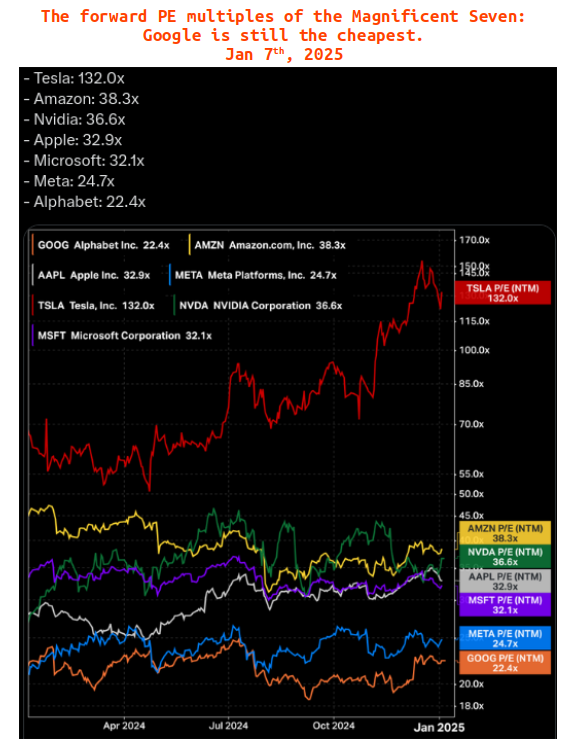Click the 'Alphabet: 22.4x' list line
This screenshot has width=566, height=743.
[85, 202]
